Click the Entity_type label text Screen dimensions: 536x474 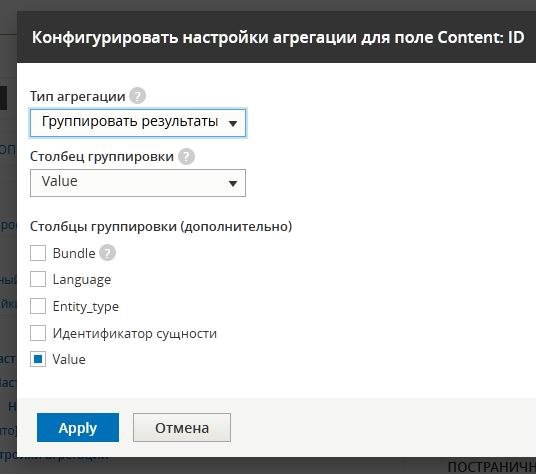[x=86, y=307]
